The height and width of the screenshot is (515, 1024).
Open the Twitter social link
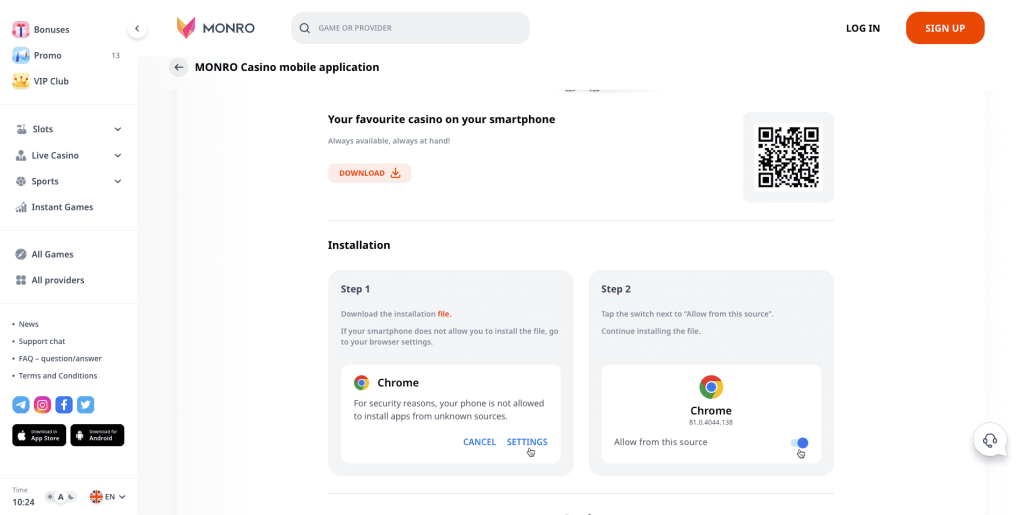tap(86, 405)
